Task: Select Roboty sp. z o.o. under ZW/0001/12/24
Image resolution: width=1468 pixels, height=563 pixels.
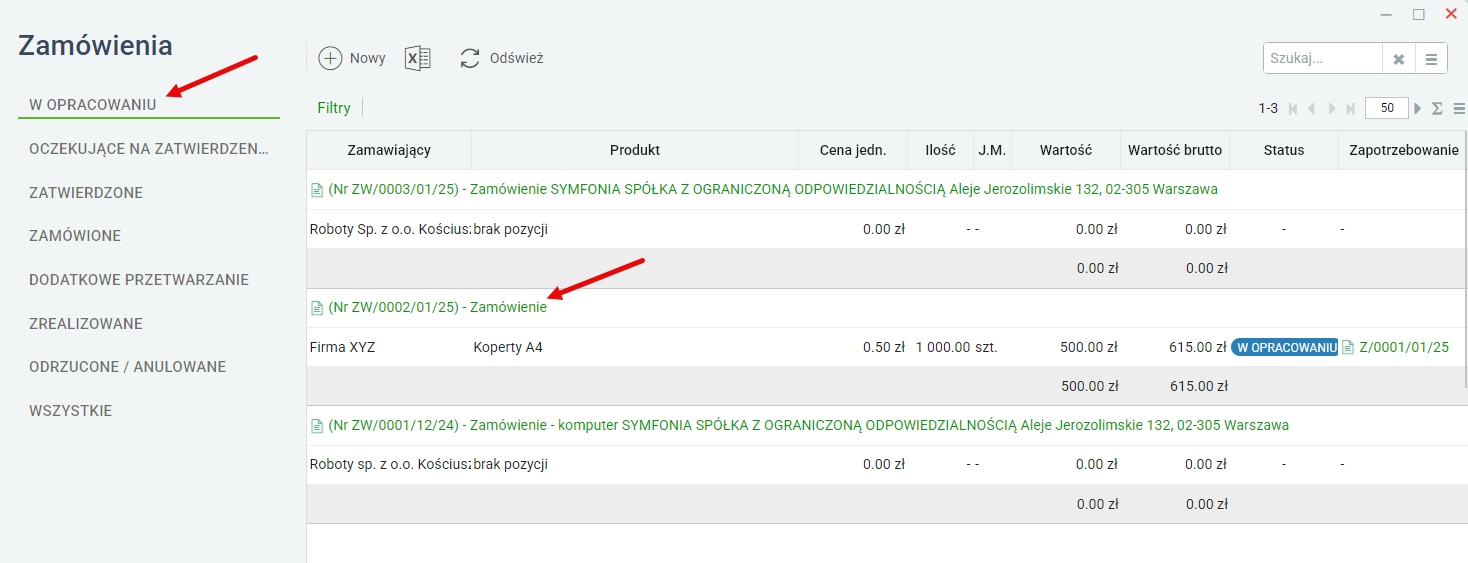Action: (x=391, y=464)
